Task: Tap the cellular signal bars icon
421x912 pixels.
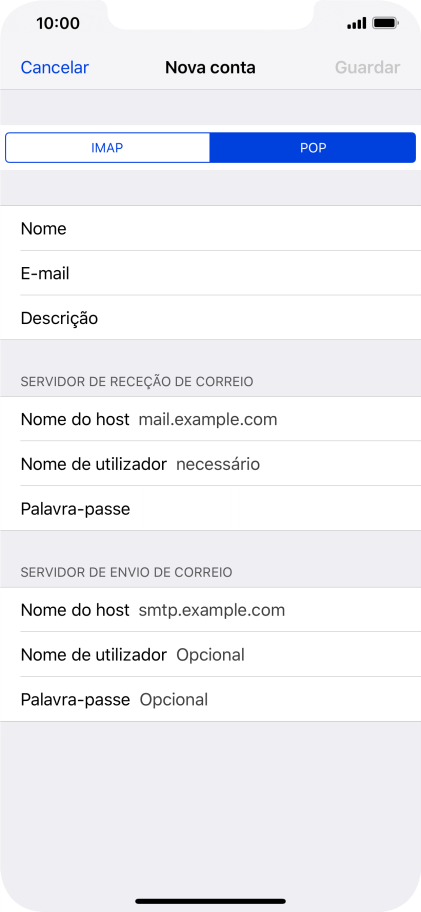Action: click(356, 23)
